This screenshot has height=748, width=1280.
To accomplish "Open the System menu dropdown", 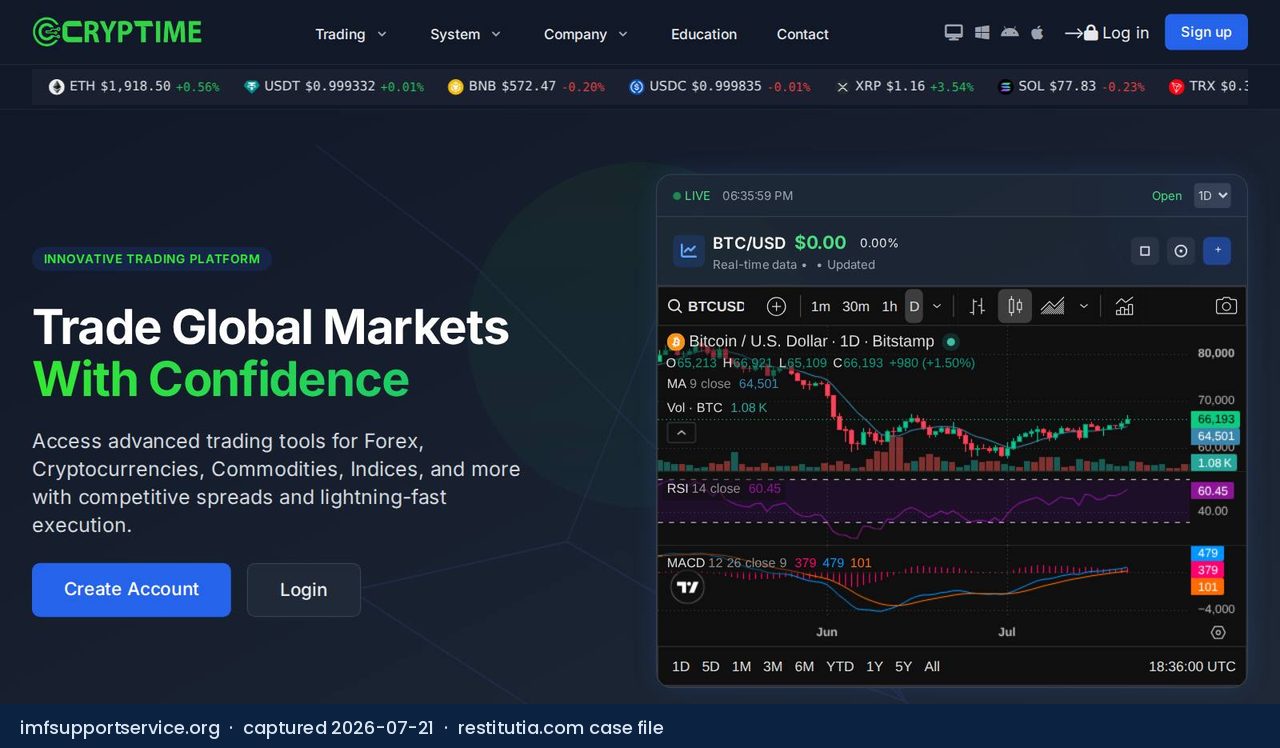I will (x=466, y=34).
